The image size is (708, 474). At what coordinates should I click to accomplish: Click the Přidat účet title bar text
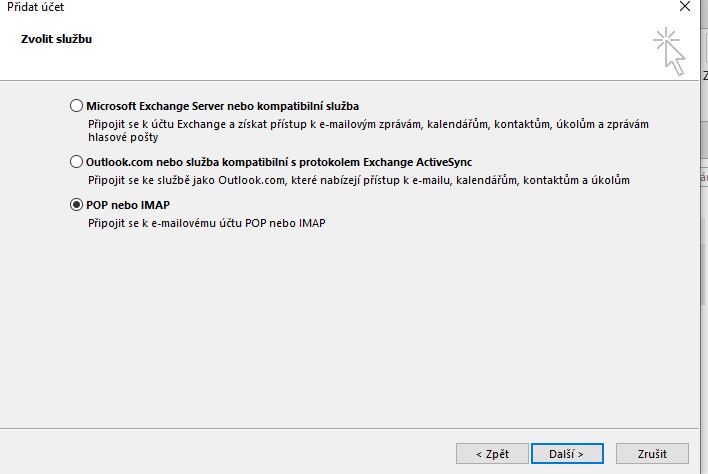31,7
